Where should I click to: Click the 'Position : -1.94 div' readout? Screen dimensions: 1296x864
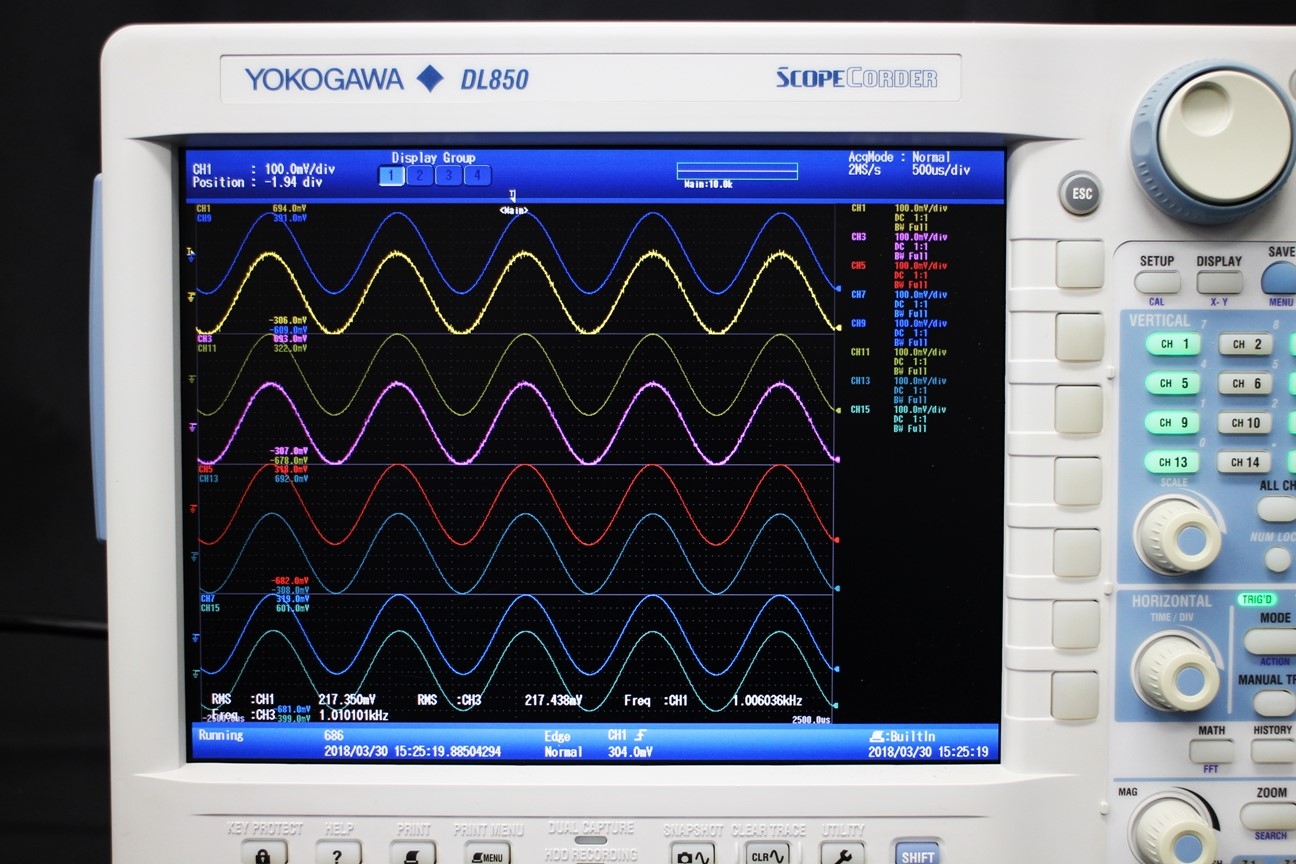(258, 183)
